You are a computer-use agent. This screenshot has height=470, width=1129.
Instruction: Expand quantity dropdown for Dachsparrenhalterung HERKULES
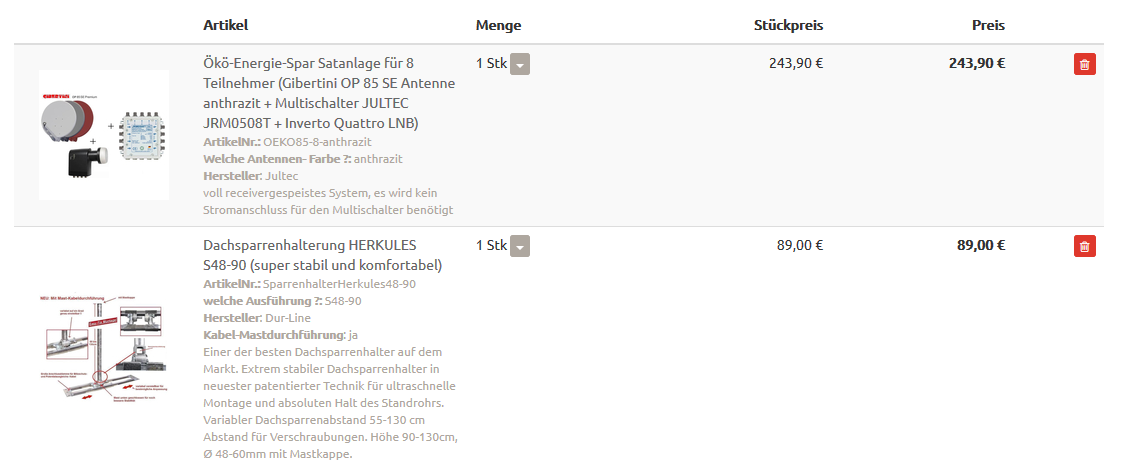[520, 246]
